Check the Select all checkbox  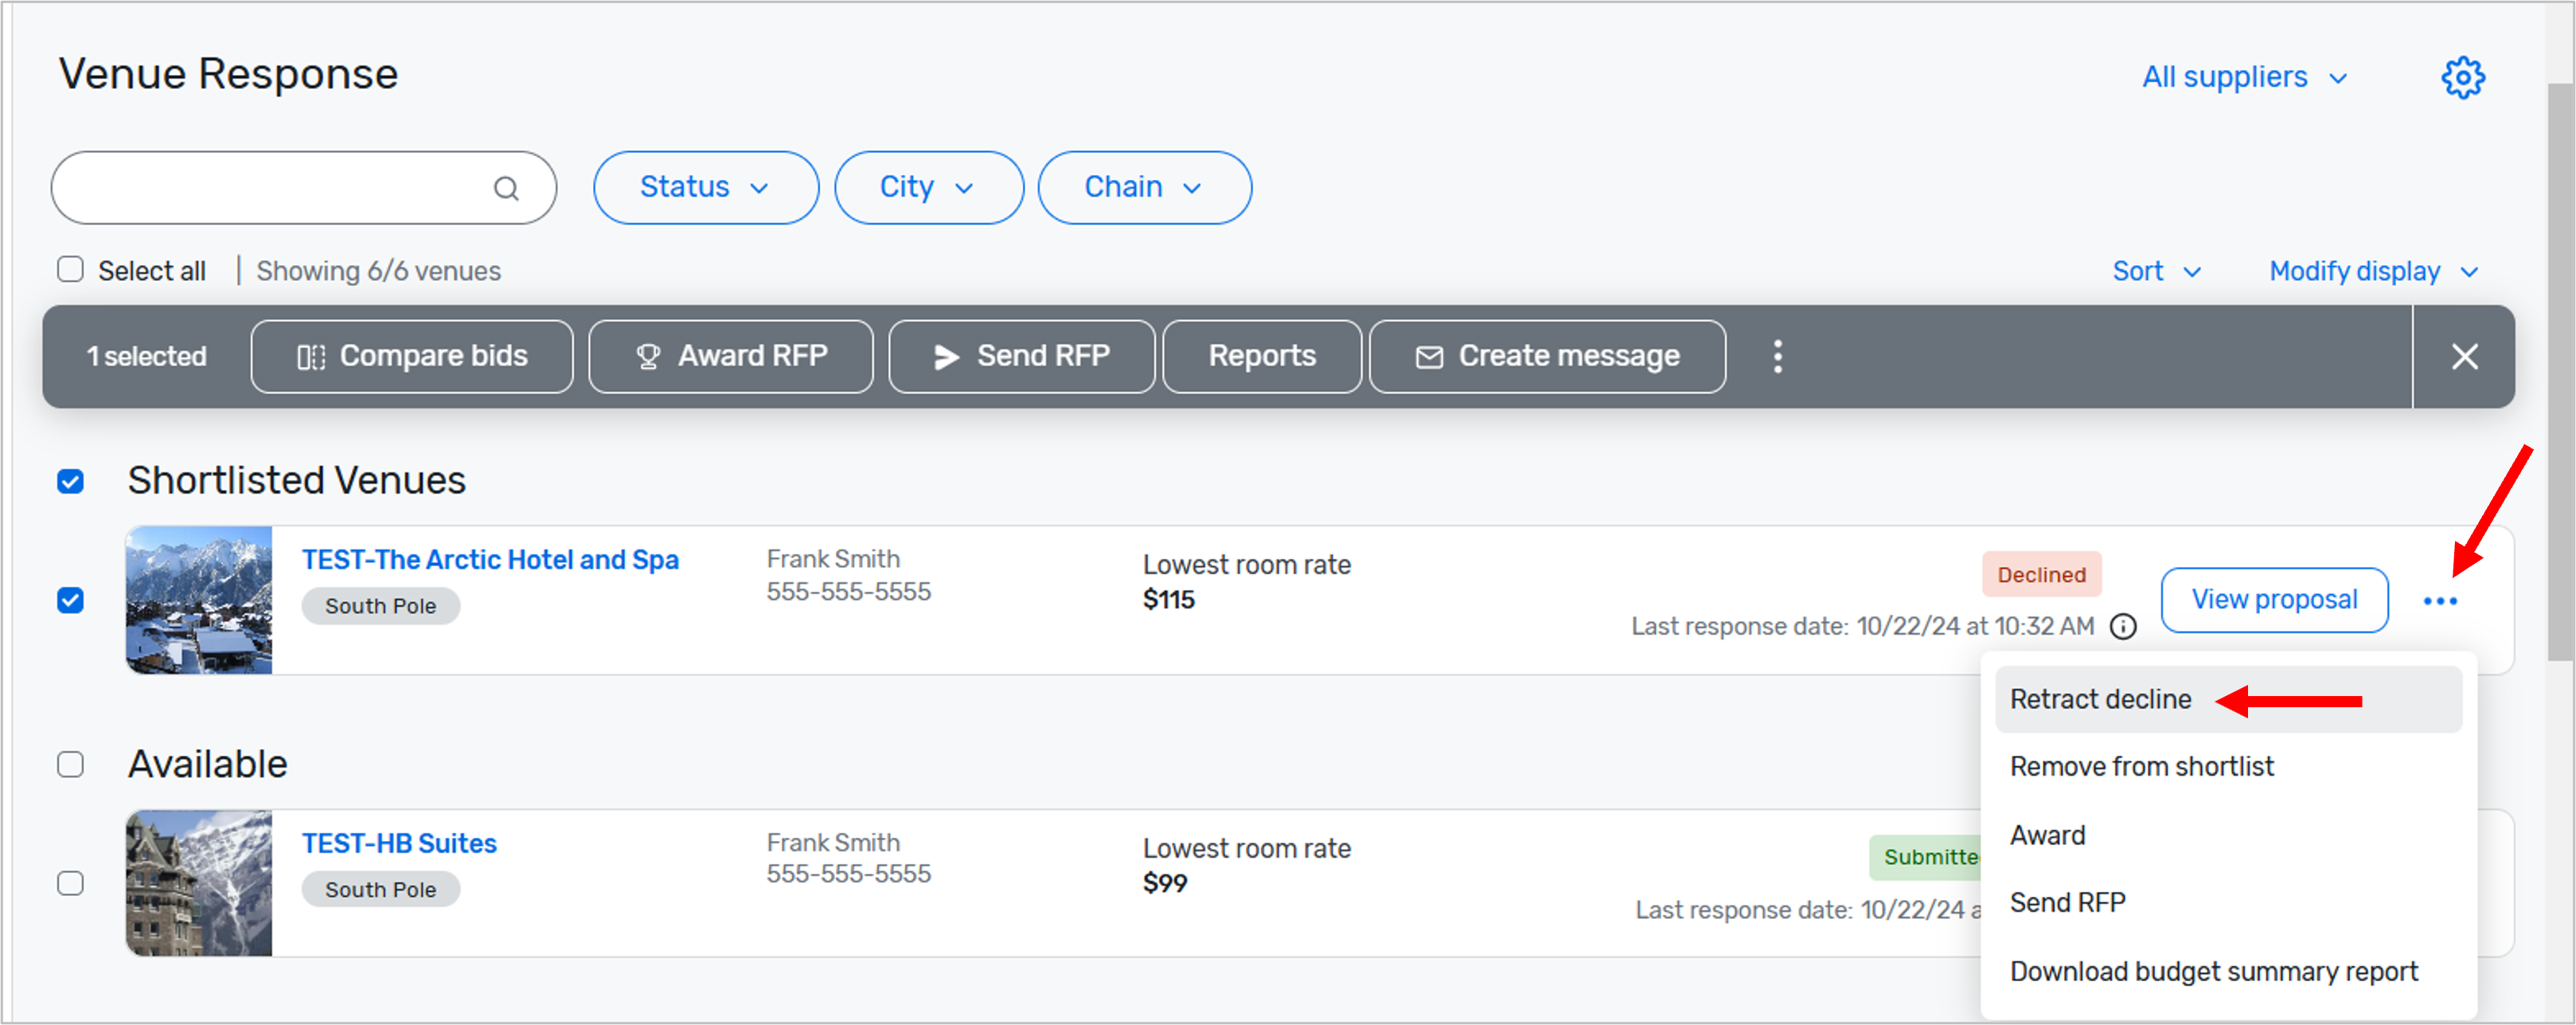pyautogui.click(x=70, y=270)
